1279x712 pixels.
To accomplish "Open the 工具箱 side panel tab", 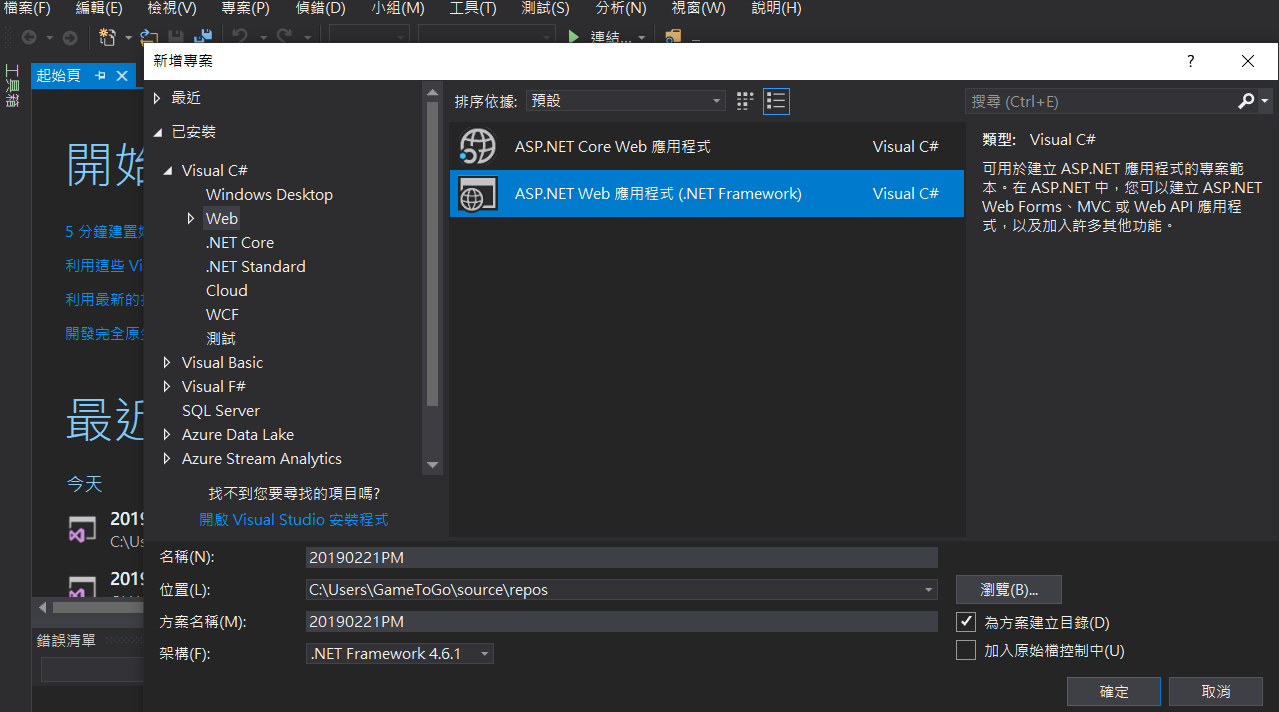I will (12, 86).
